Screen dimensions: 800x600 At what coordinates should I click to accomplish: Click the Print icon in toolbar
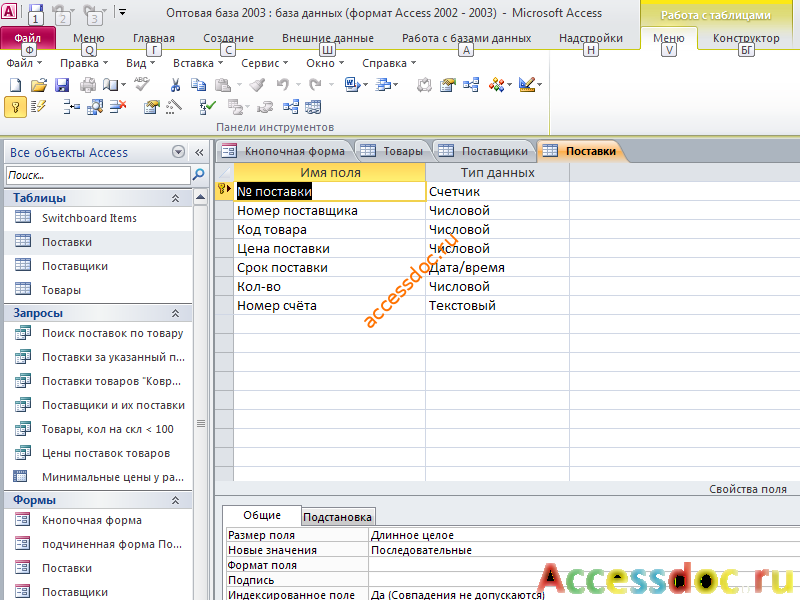[x=88, y=85]
